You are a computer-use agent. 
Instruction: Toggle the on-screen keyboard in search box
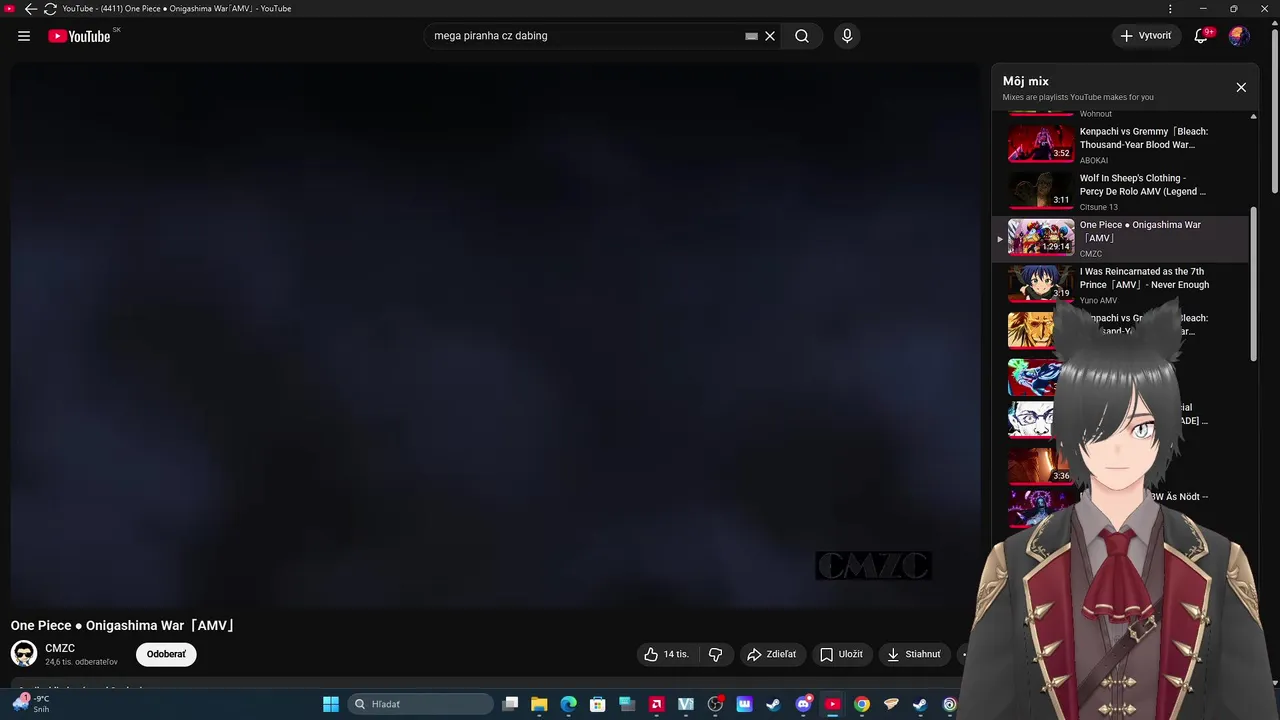coord(751,36)
